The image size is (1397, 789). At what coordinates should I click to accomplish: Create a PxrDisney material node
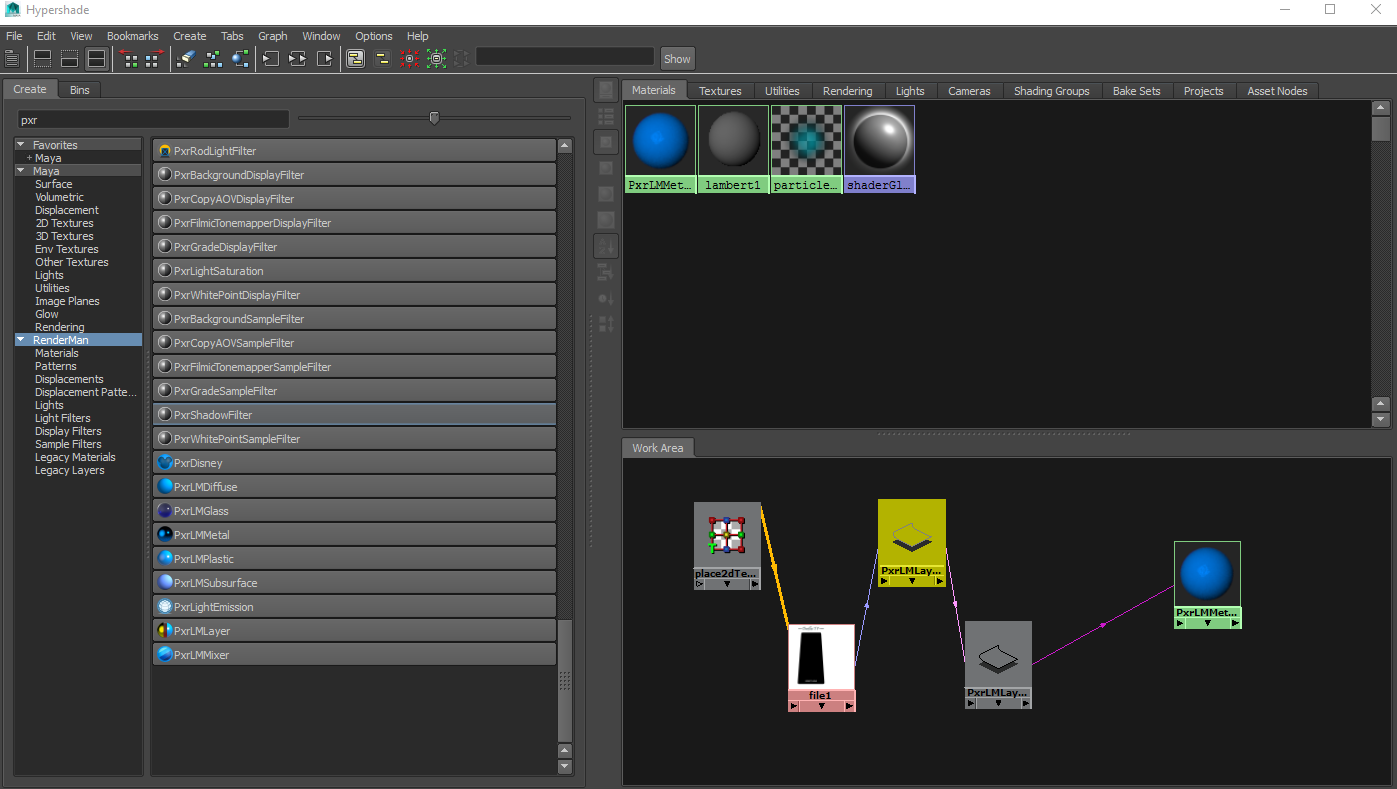[x=354, y=463]
